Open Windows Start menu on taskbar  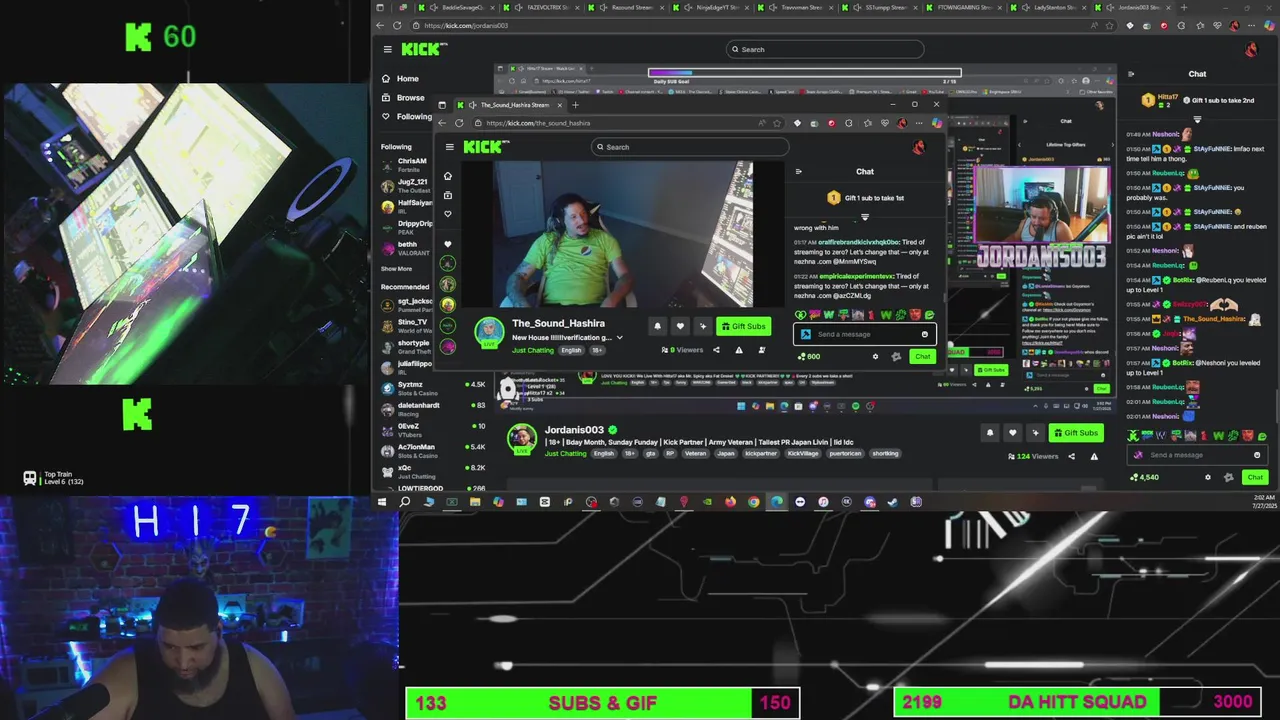[382, 502]
